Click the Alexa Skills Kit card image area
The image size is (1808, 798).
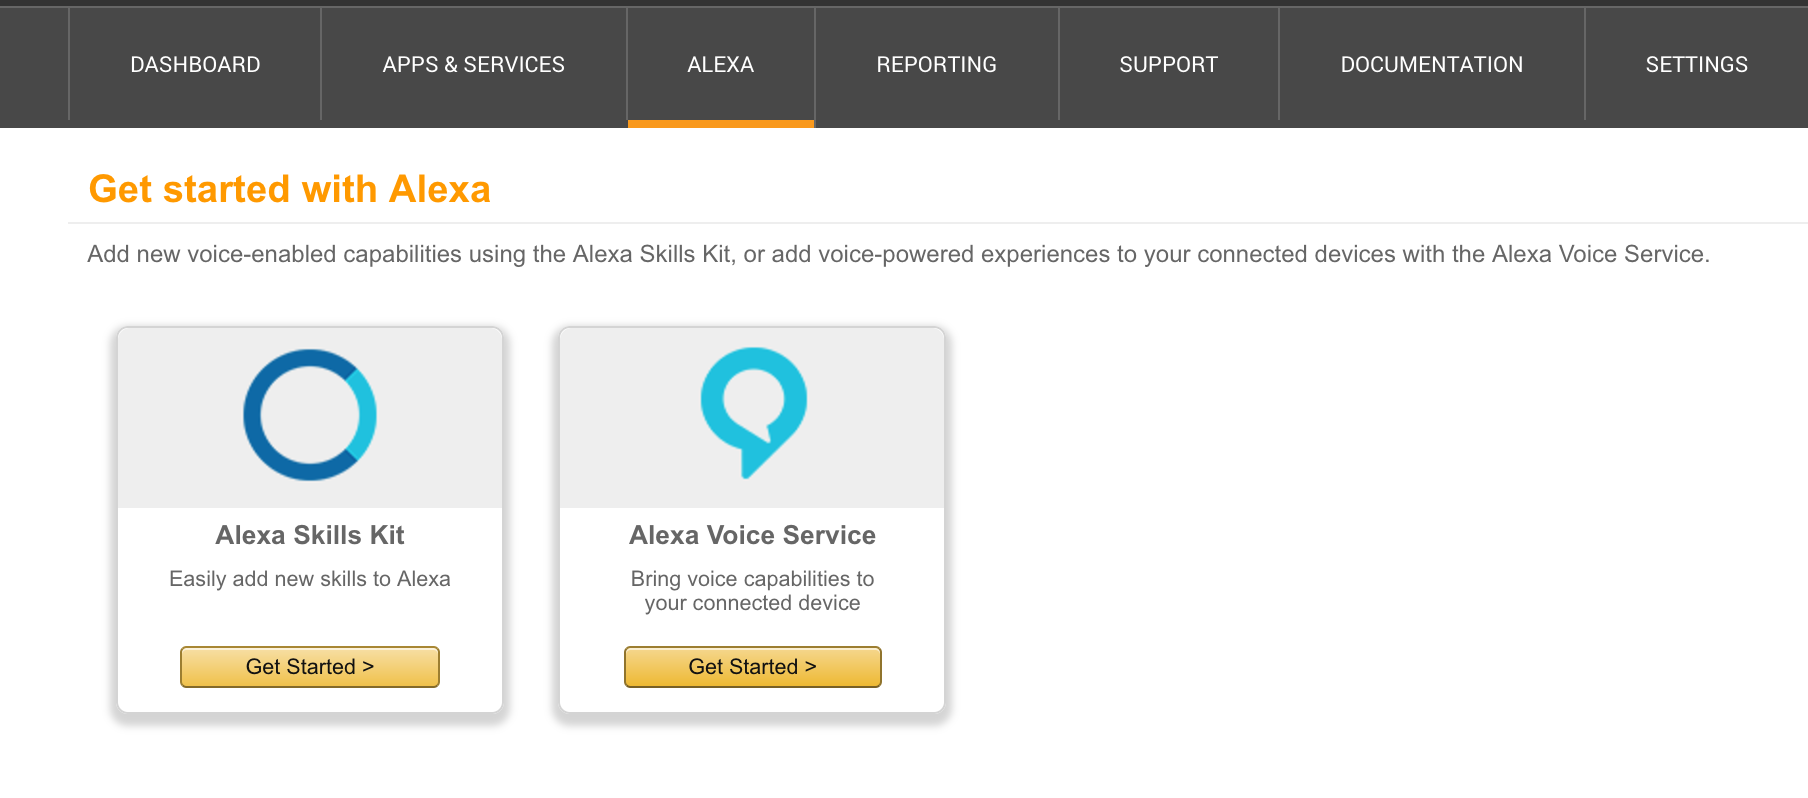310,418
